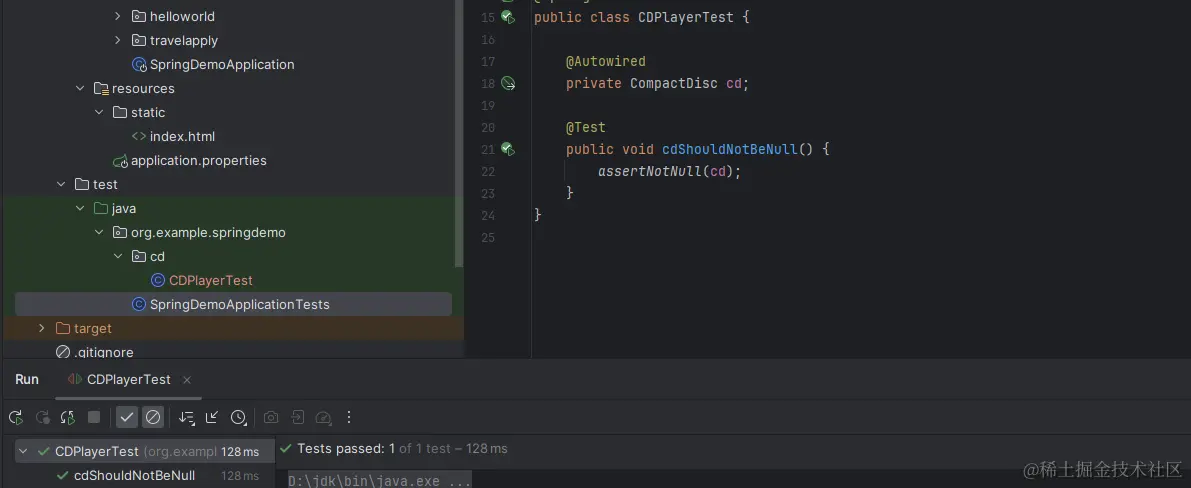Click line number 25 in the gutter
This screenshot has height=488, width=1191.
click(488, 238)
